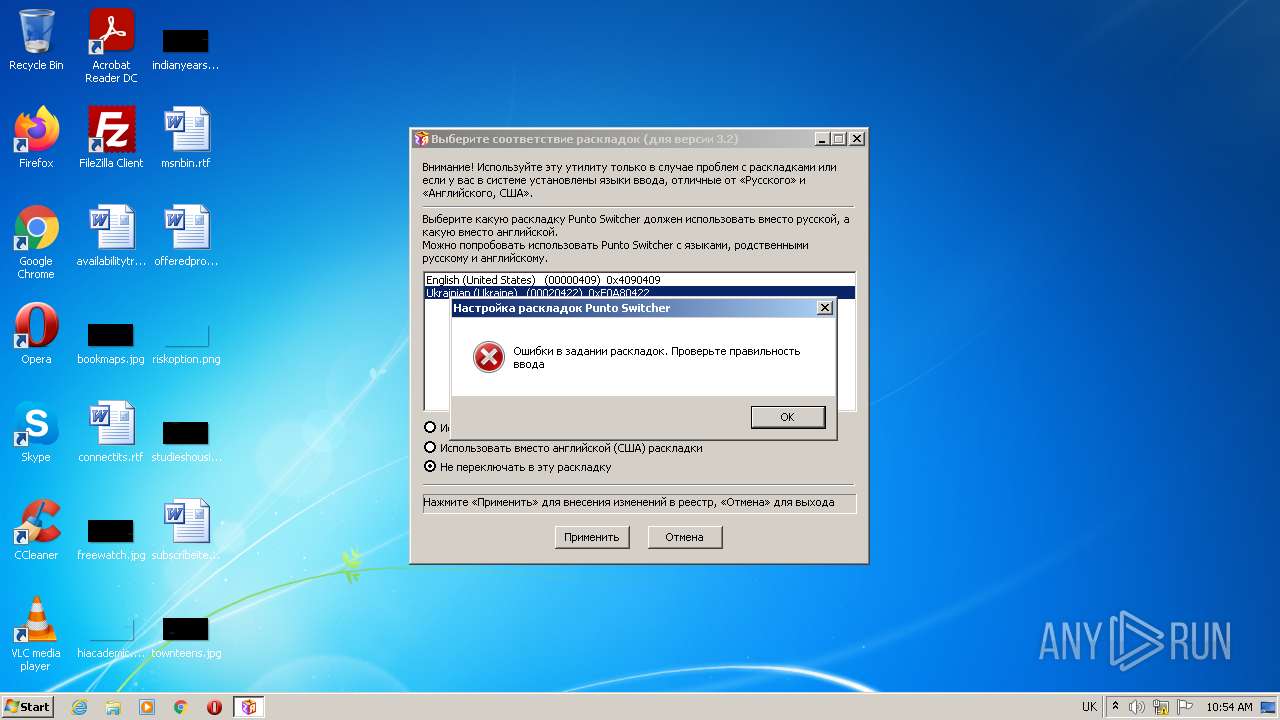
Task: Select 'Использовать вместо английской (США) раскладки'
Action: tap(563, 448)
